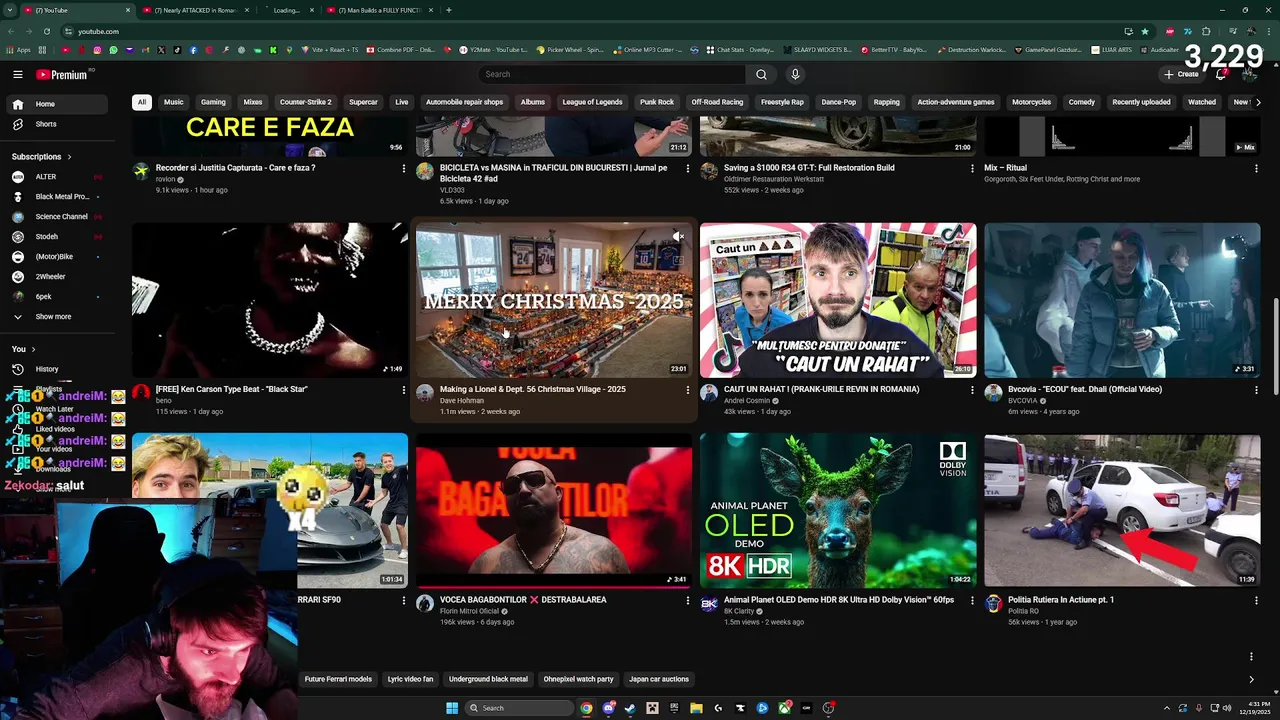Click the Japan car auctions chip
The width and height of the screenshot is (1280, 720).
pos(659,679)
